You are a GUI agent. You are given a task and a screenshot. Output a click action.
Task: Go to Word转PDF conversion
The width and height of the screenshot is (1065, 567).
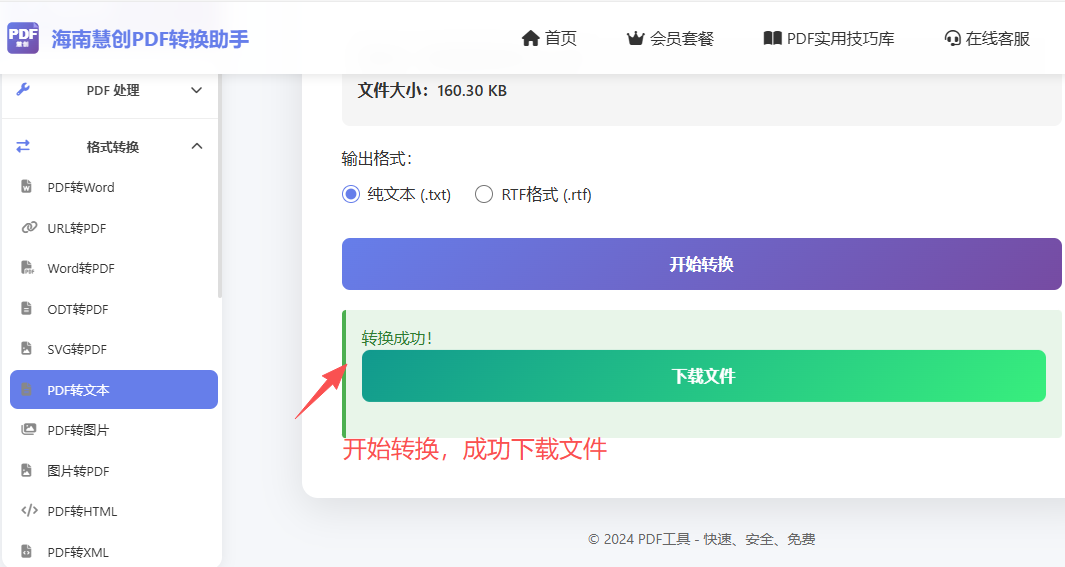click(113, 268)
